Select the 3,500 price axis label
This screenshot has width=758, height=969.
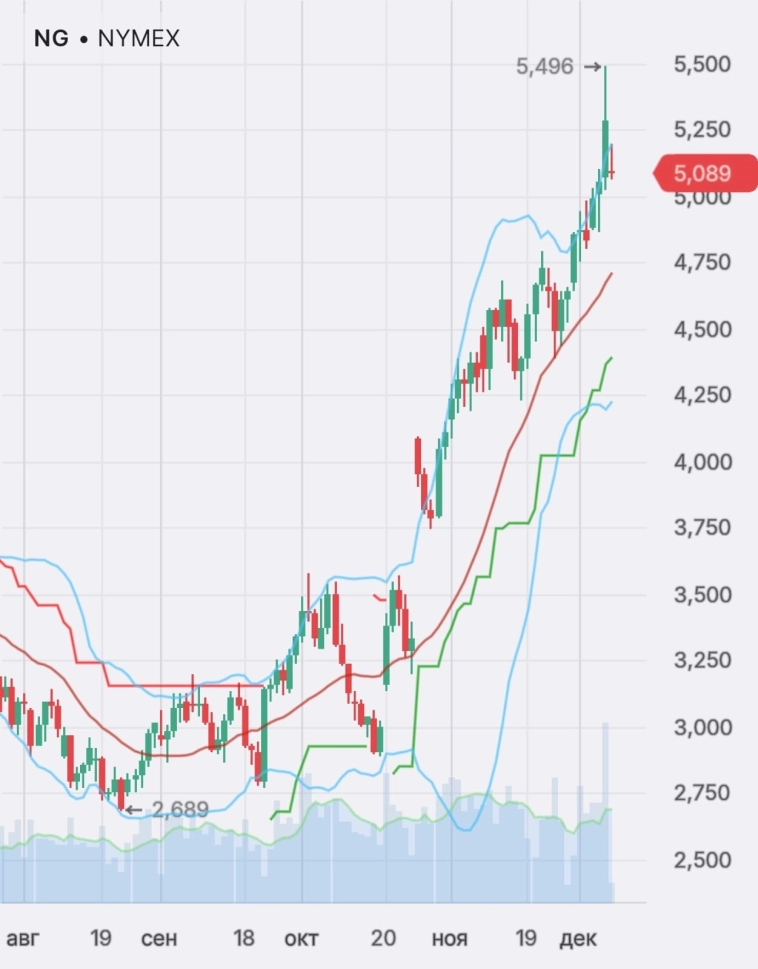click(x=702, y=595)
